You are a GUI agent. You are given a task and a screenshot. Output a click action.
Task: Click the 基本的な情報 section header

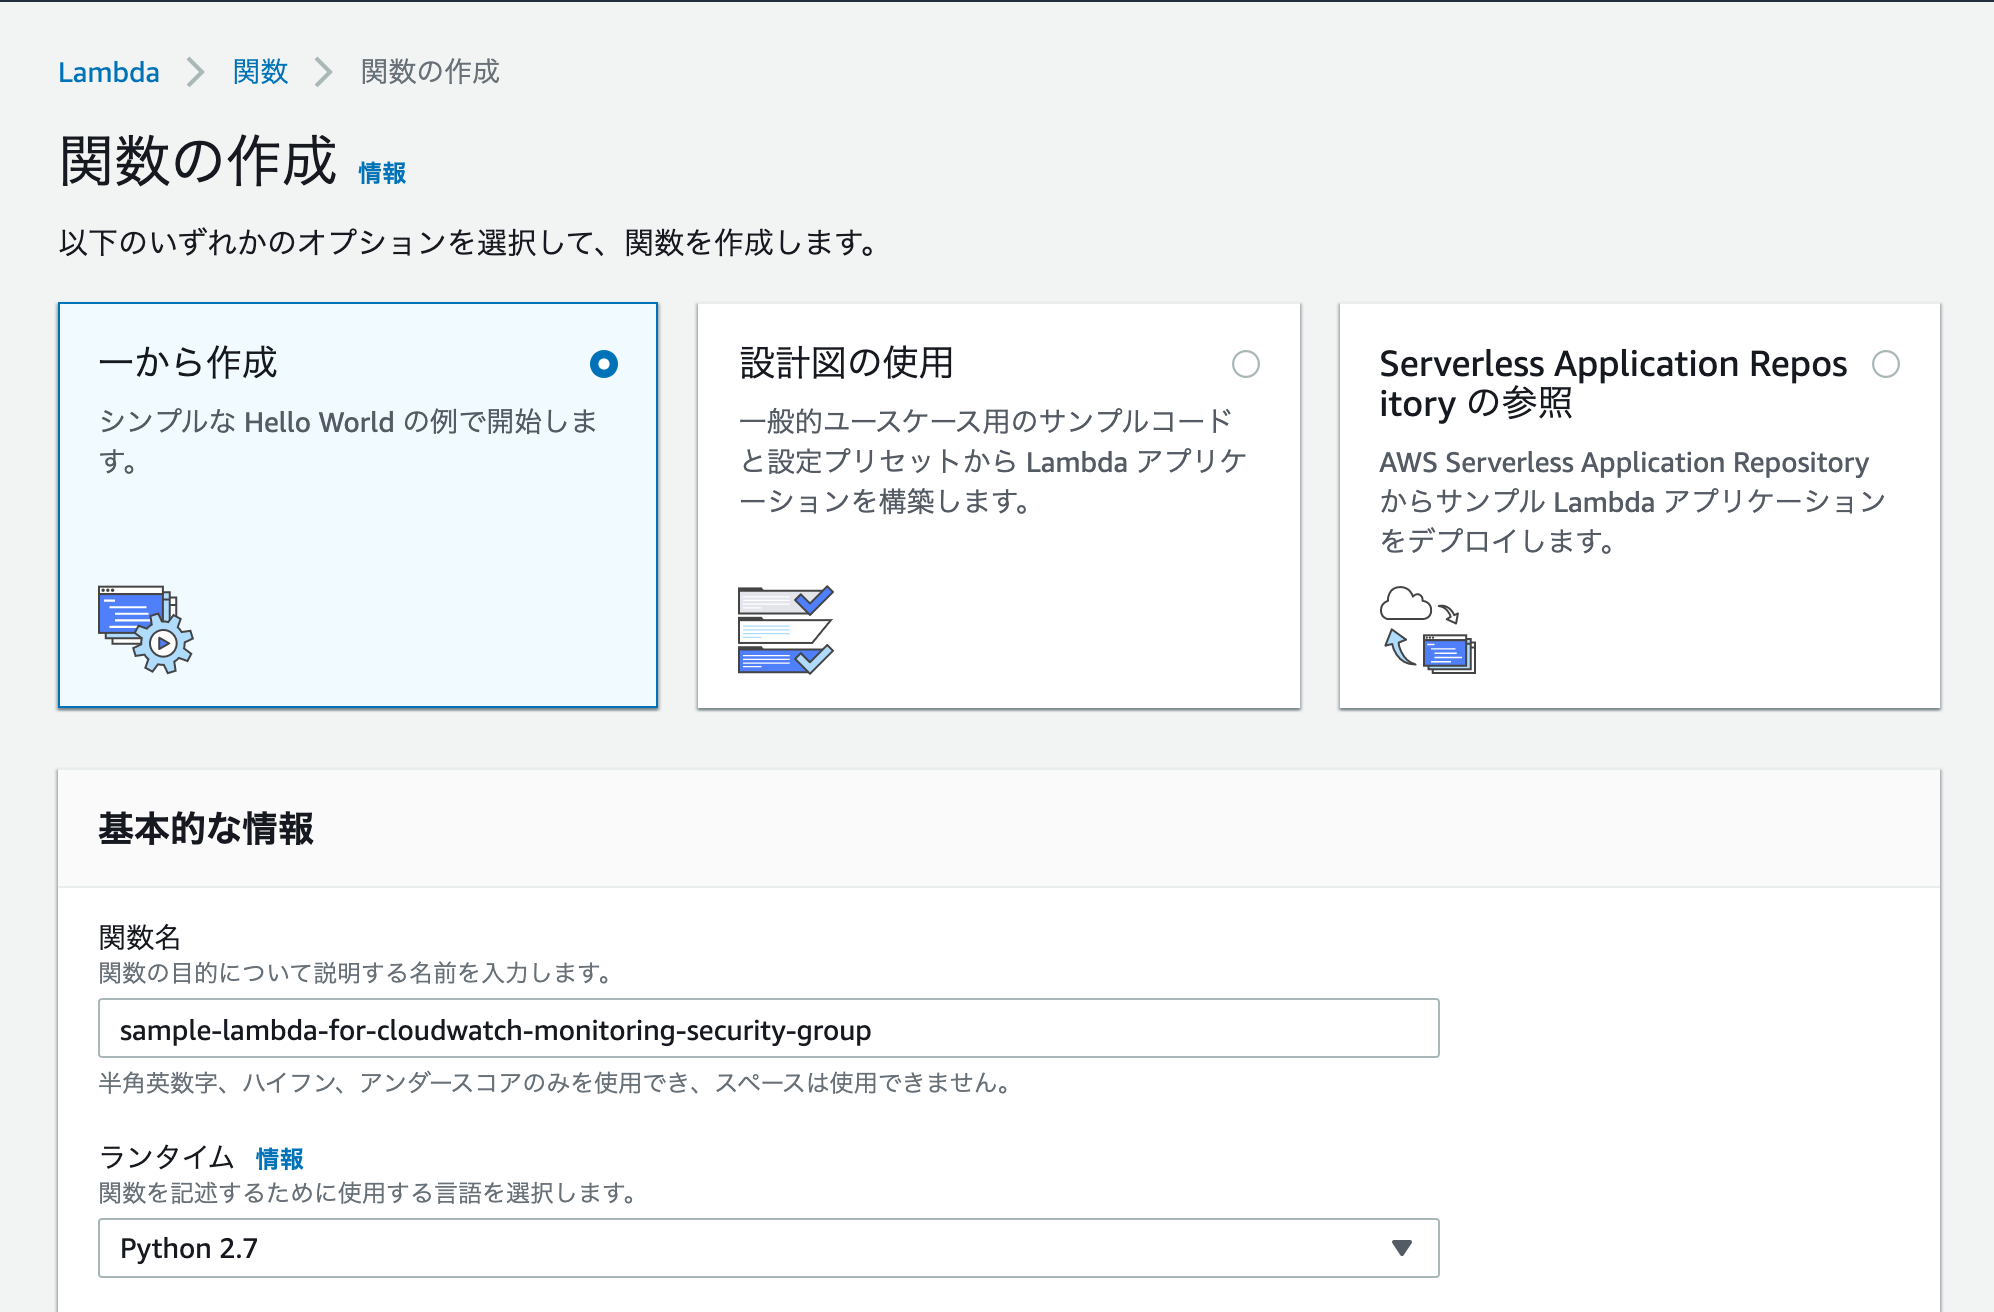[x=206, y=829]
